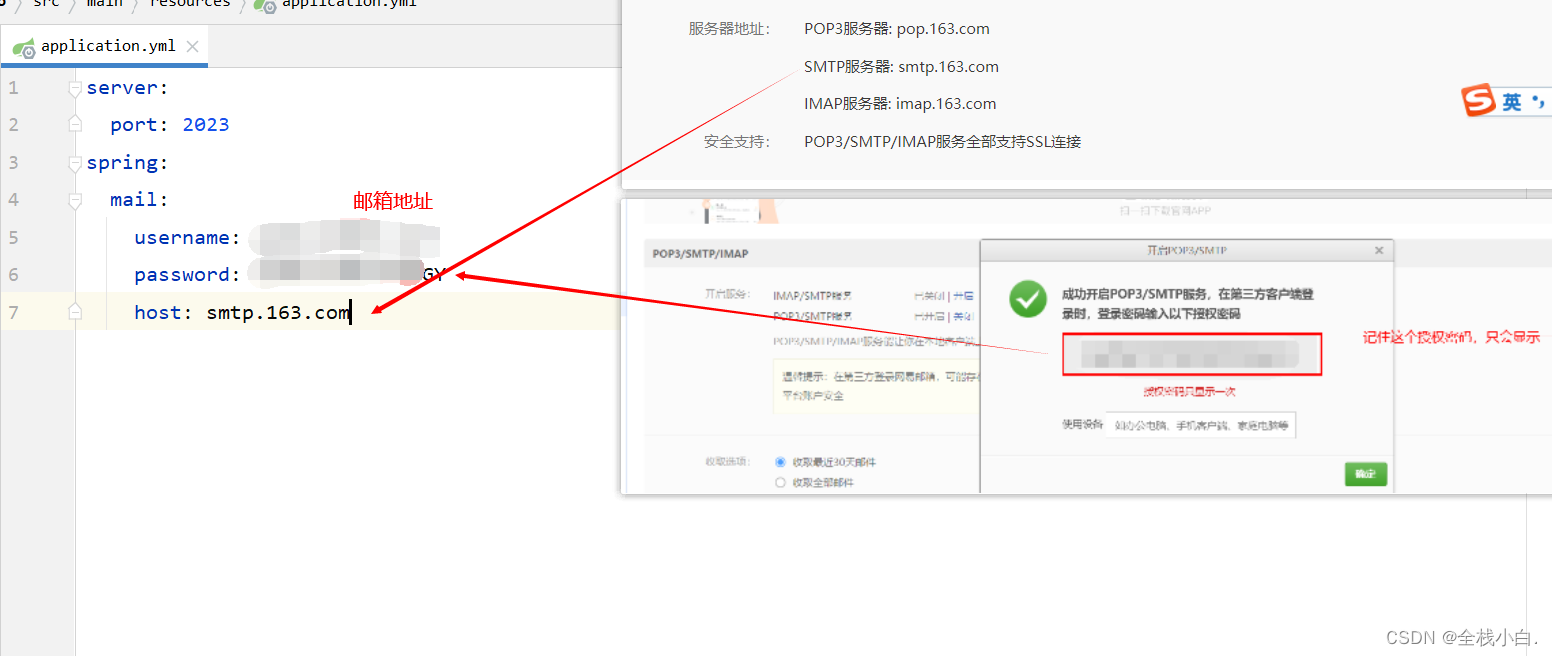Select the 收取全部邮件 radio button
Image resolution: width=1552 pixels, height=656 pixels.
[781, 482]
